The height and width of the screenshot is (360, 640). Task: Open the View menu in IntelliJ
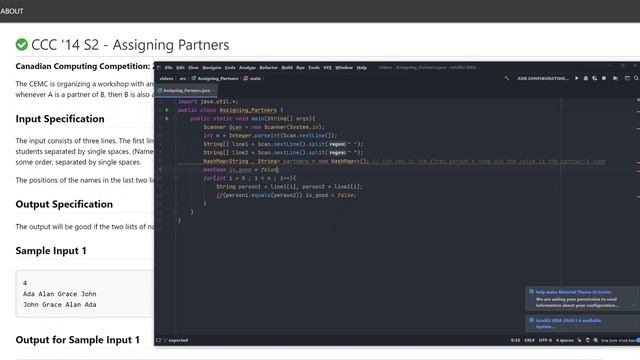pos(193,68)
